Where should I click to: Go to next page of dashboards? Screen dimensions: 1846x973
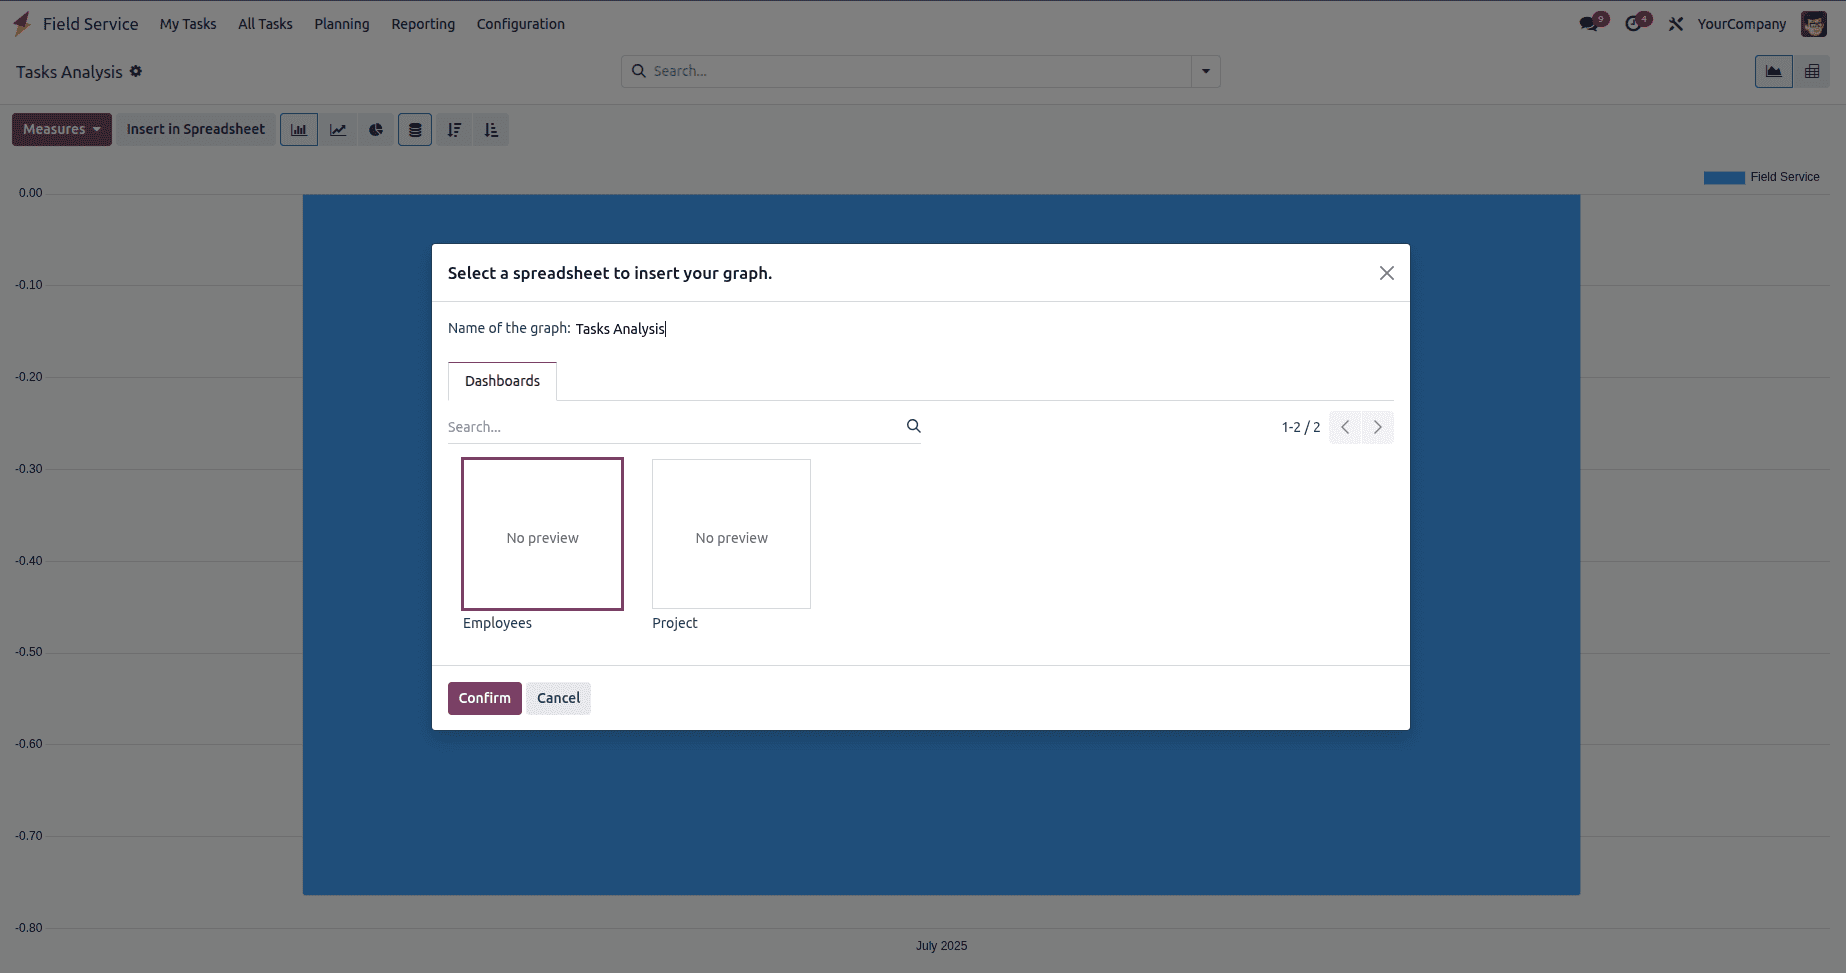pos(1378,427)
